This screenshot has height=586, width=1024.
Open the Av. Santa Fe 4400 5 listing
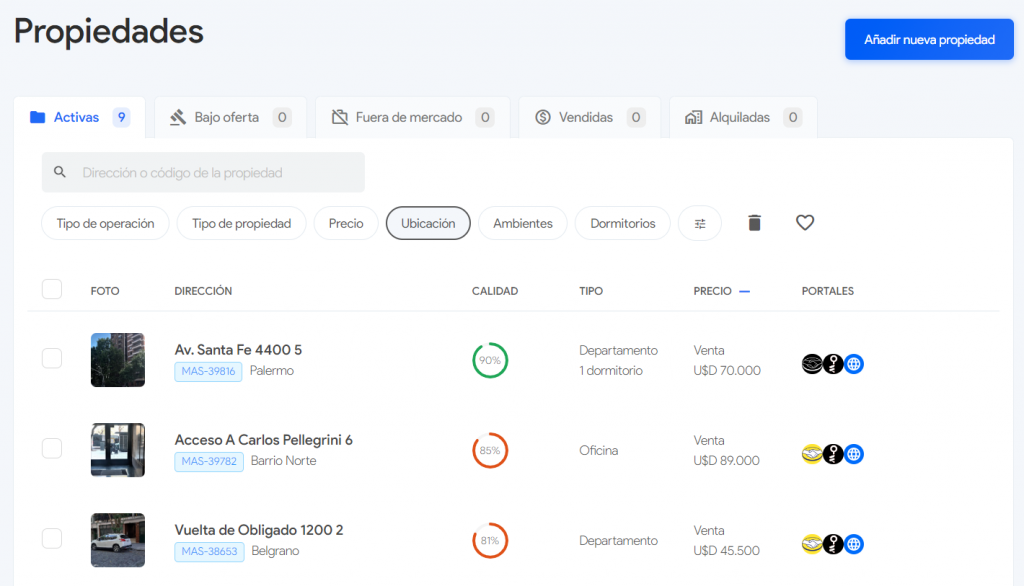[238, 350]
